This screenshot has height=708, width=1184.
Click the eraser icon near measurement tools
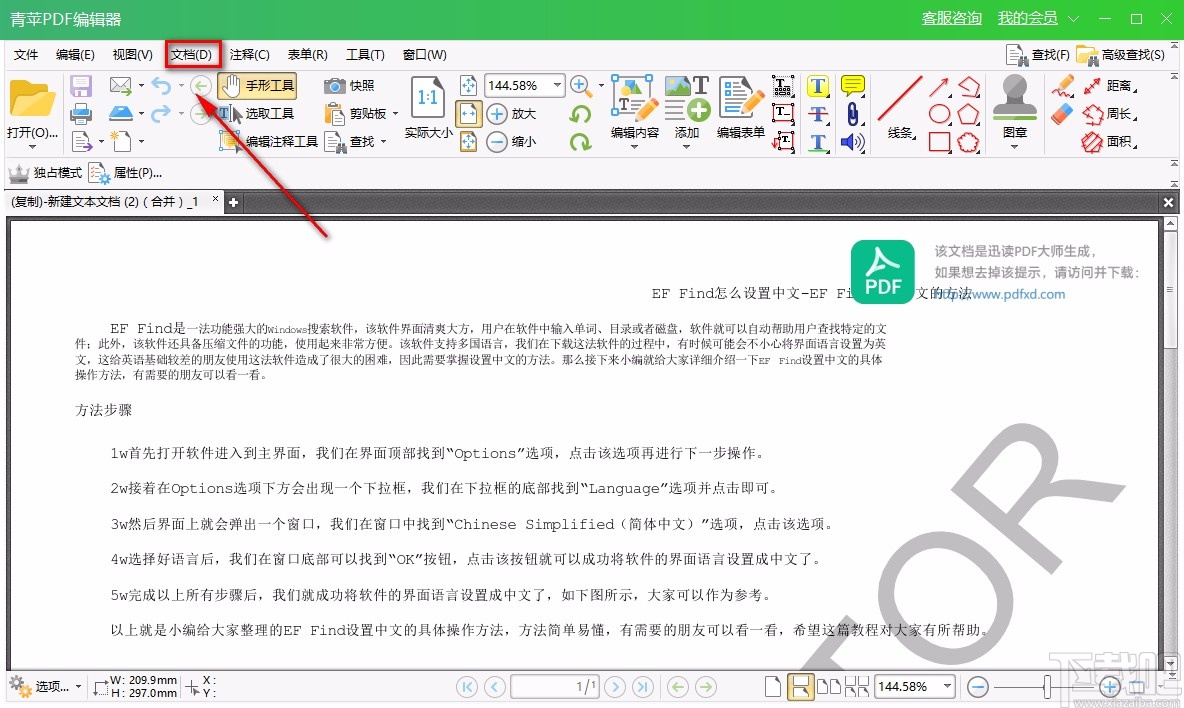pos(1062,114)
